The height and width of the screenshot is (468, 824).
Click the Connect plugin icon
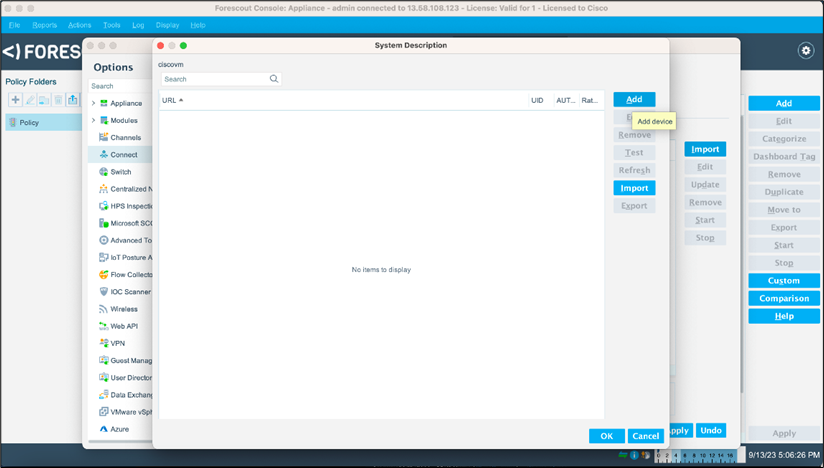[x=104, y=154]
